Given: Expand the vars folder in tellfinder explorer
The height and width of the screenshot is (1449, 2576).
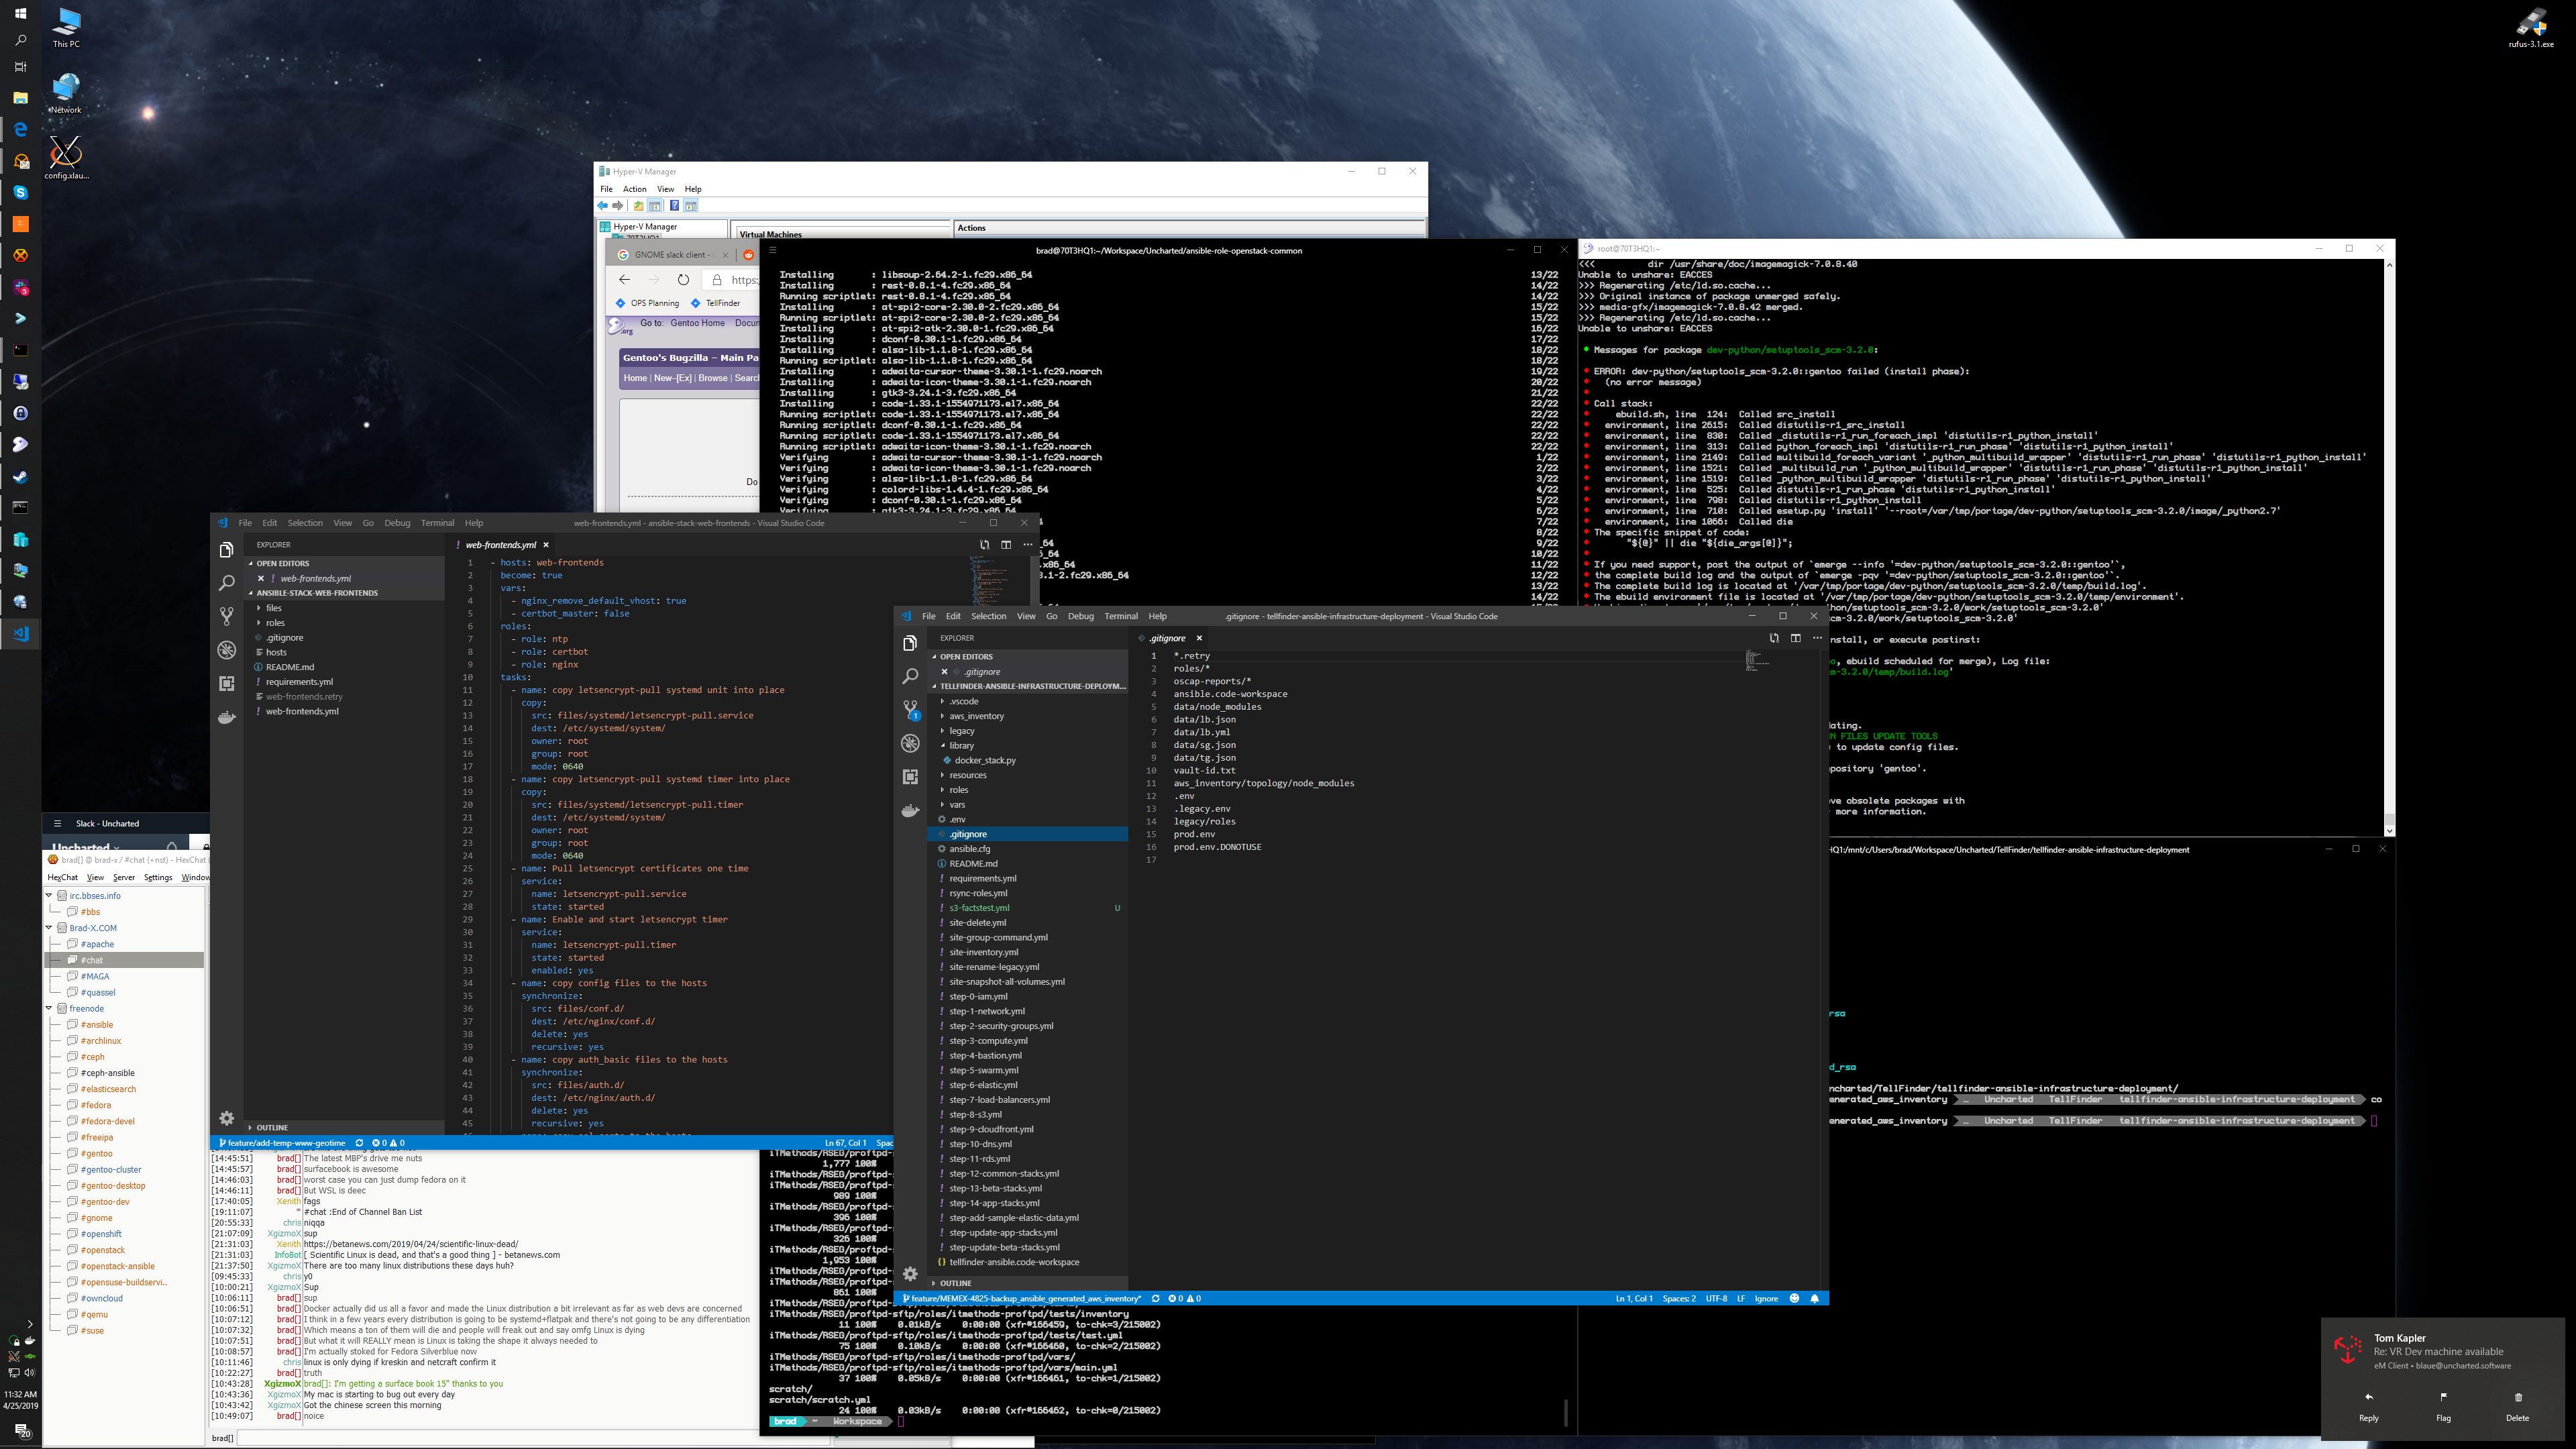Looking at the screenshot, I should click(943, 805).
